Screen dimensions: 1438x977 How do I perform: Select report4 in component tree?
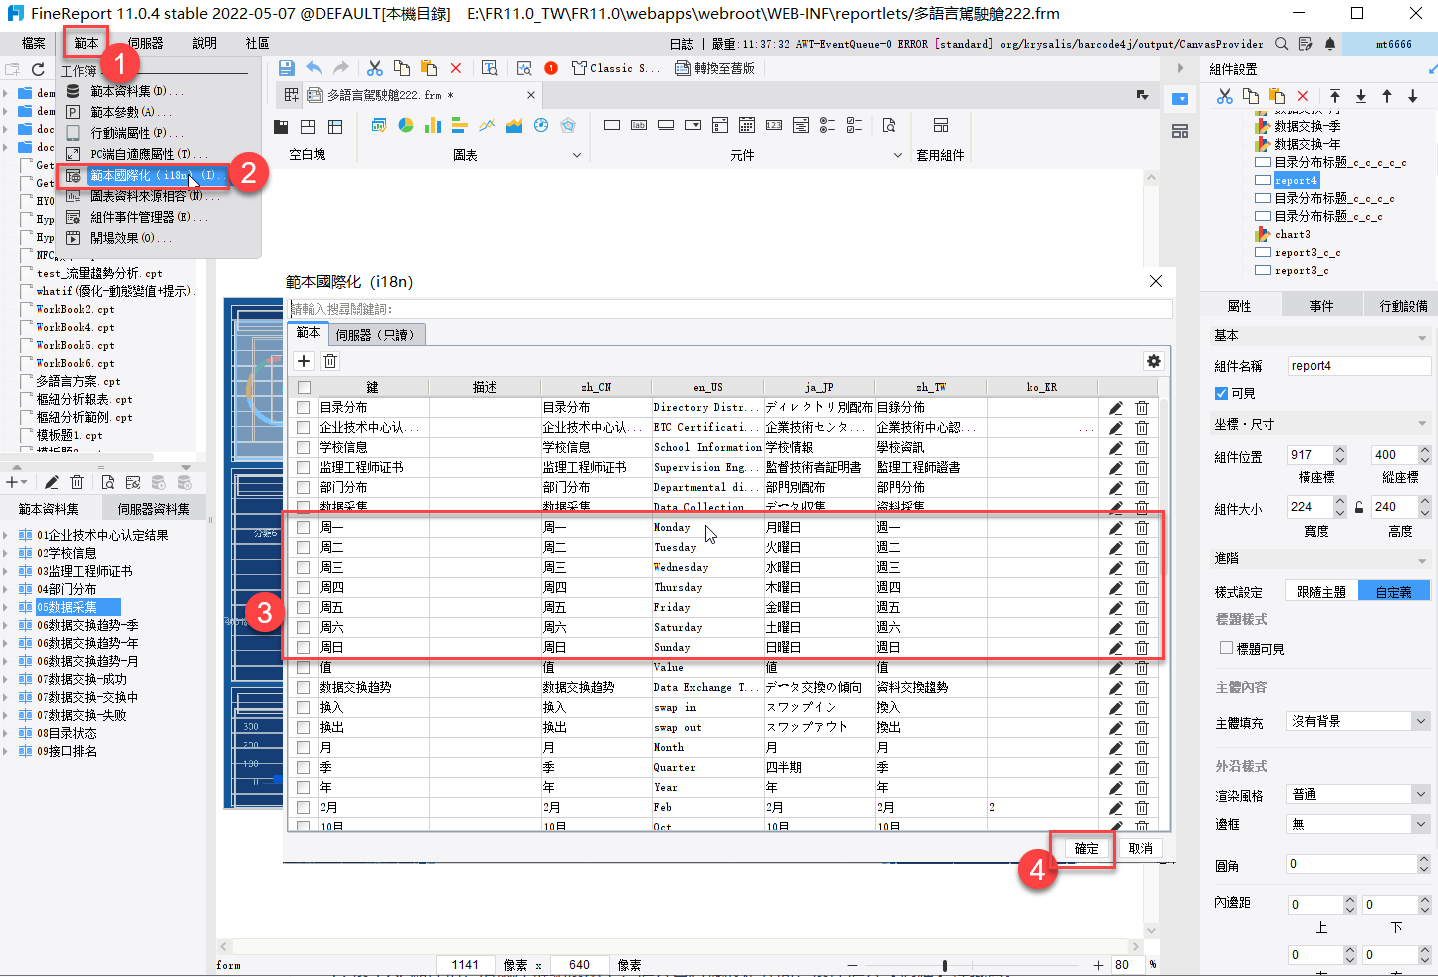(1295, 180)
